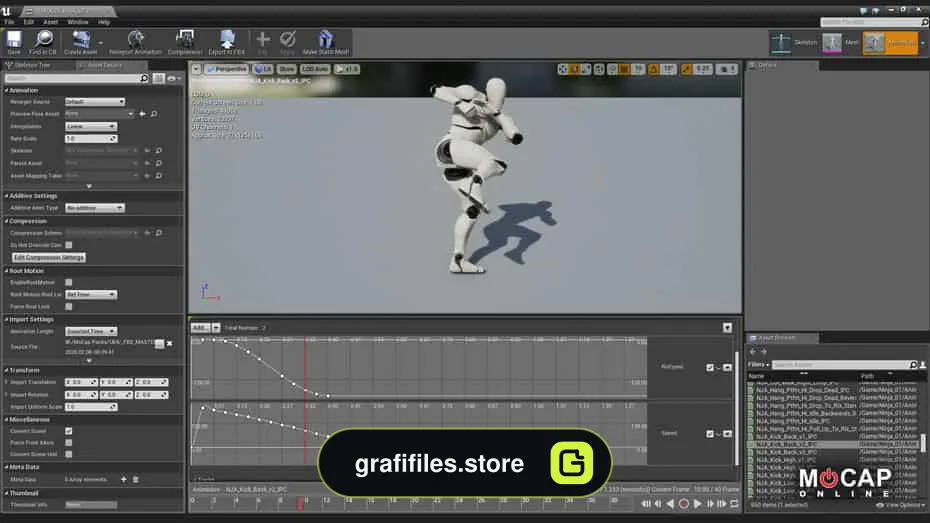
Task: Toggle the EnableRootMotion checkbox
Action: tap(69, 282)
